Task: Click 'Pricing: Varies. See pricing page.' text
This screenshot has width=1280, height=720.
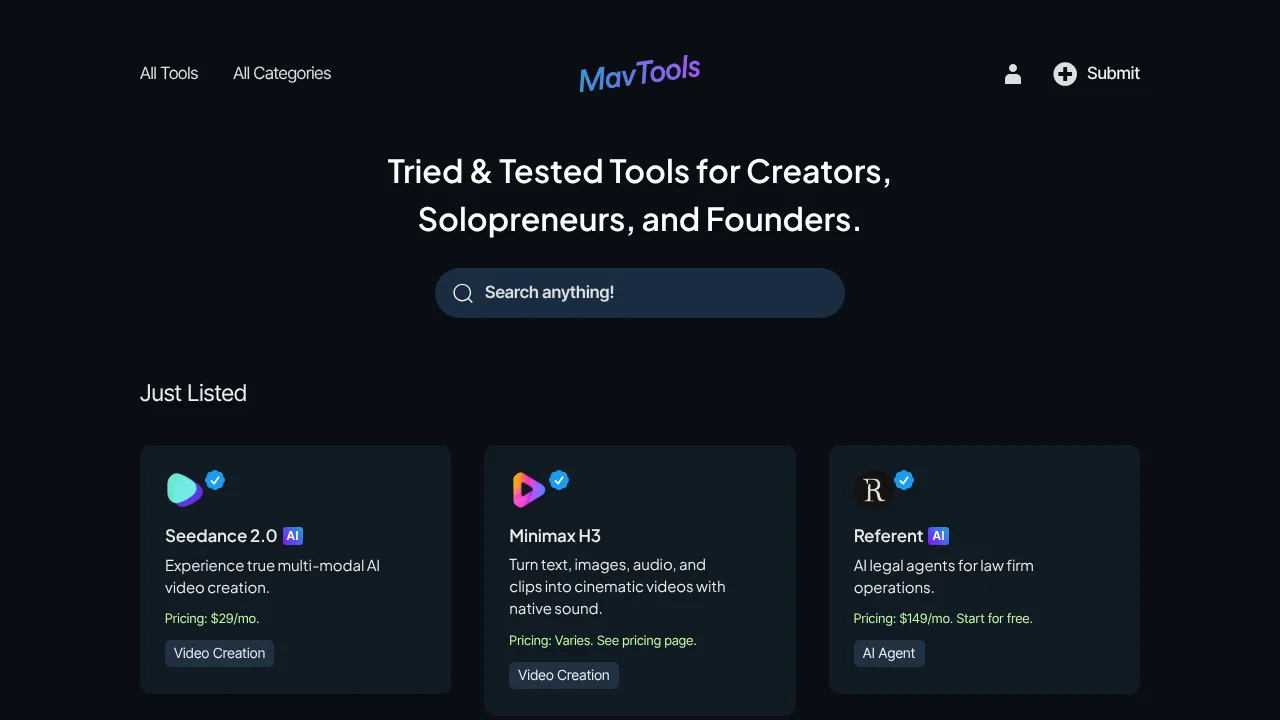Action: pos(603,641)
